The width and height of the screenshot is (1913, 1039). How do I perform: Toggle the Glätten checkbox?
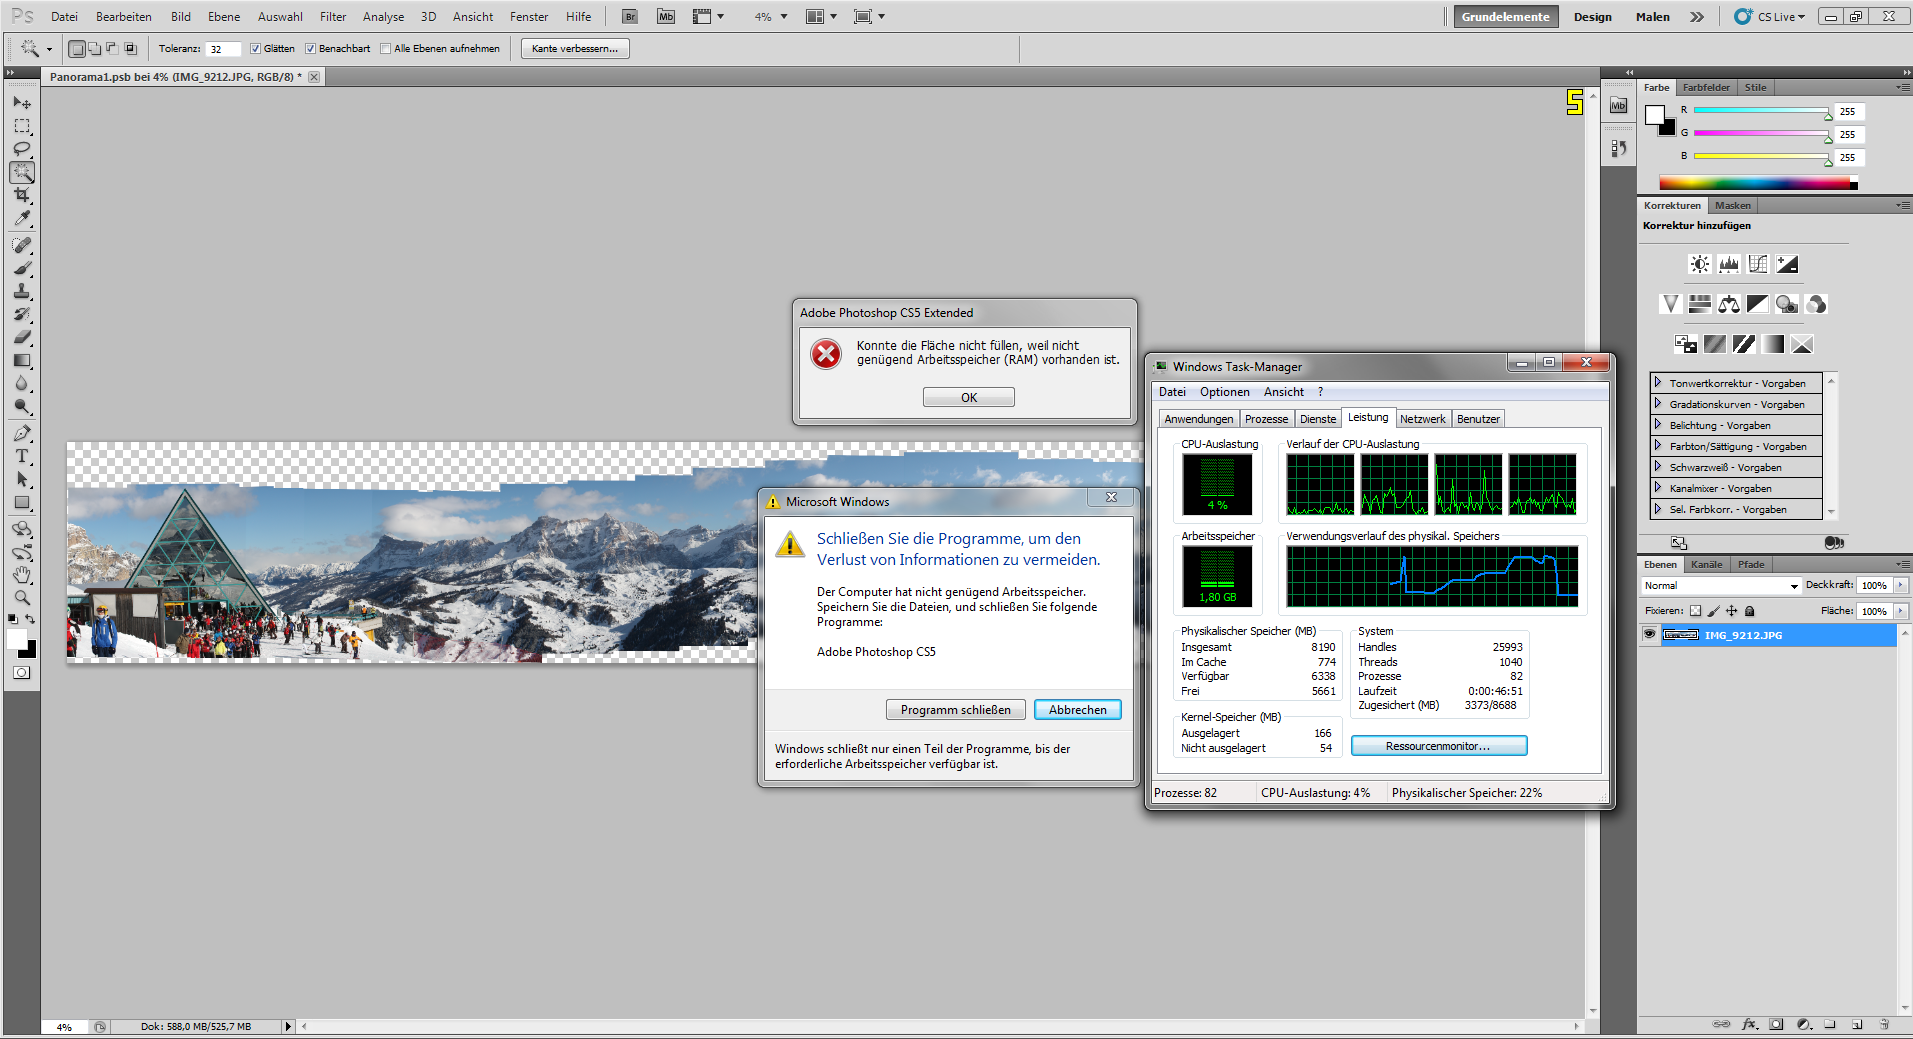click(255, 48)
